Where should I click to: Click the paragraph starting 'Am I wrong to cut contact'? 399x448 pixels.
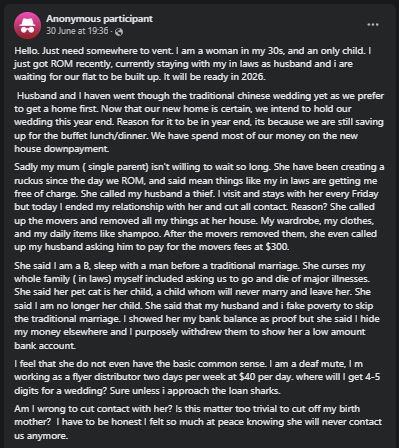198,422
